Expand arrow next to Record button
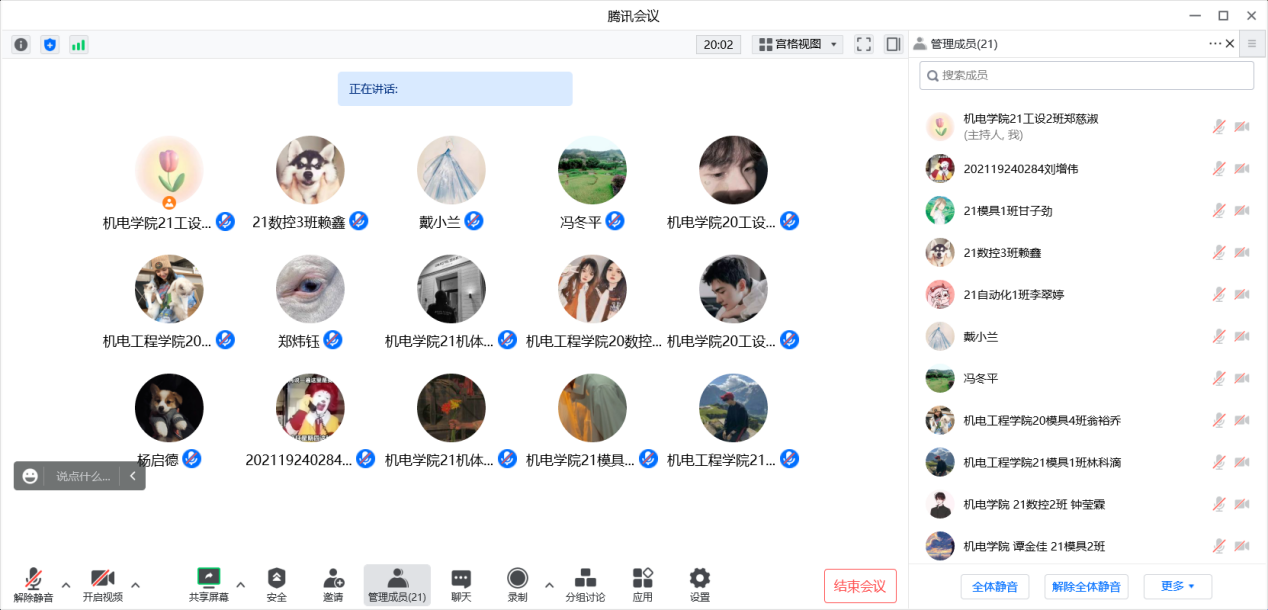 pos(548,585)
